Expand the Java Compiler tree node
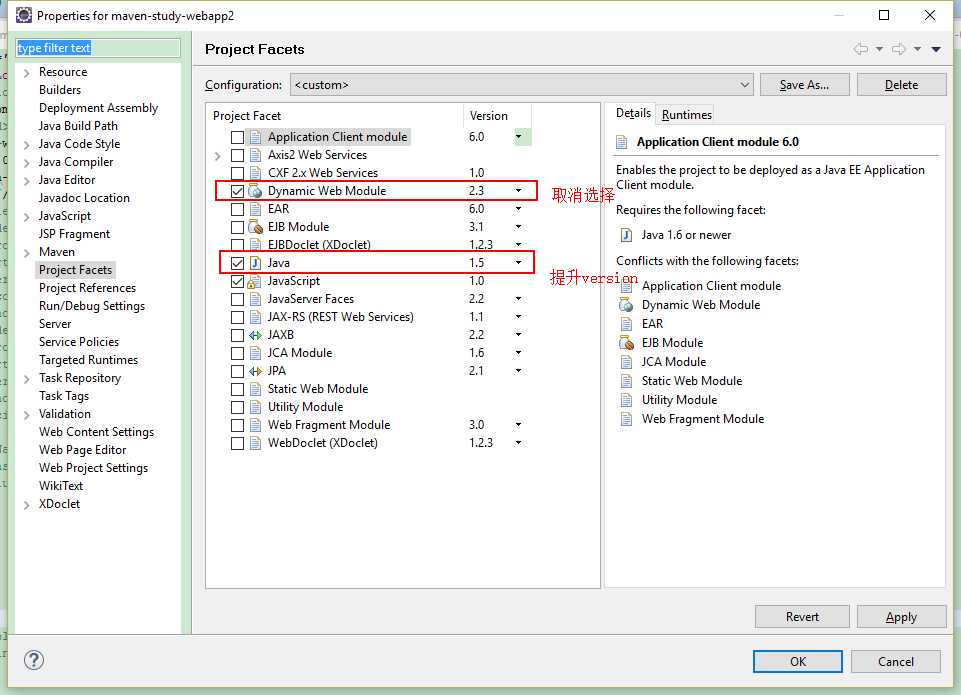The height and width of the screenshot is (695, 961). [26, 163]
